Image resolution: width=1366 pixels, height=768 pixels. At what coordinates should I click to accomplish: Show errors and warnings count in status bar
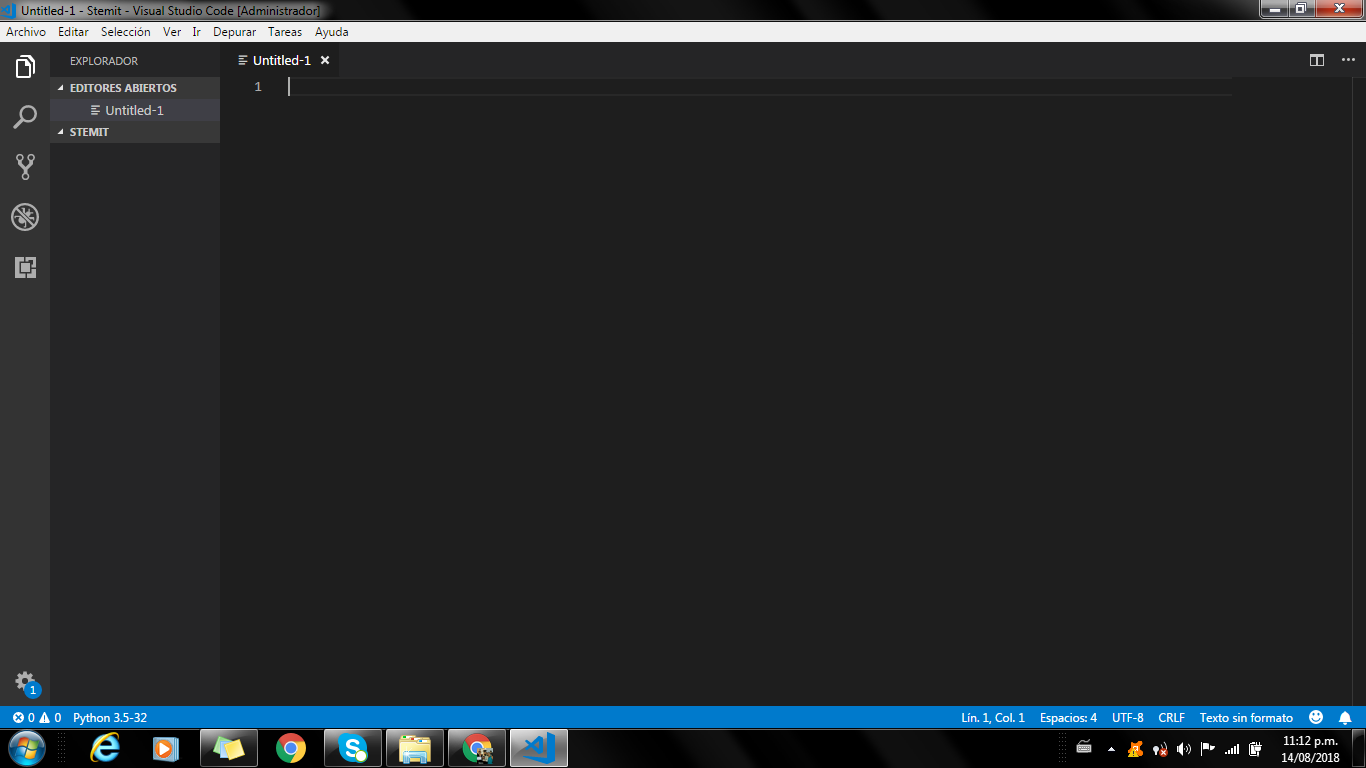coord(37,718)
